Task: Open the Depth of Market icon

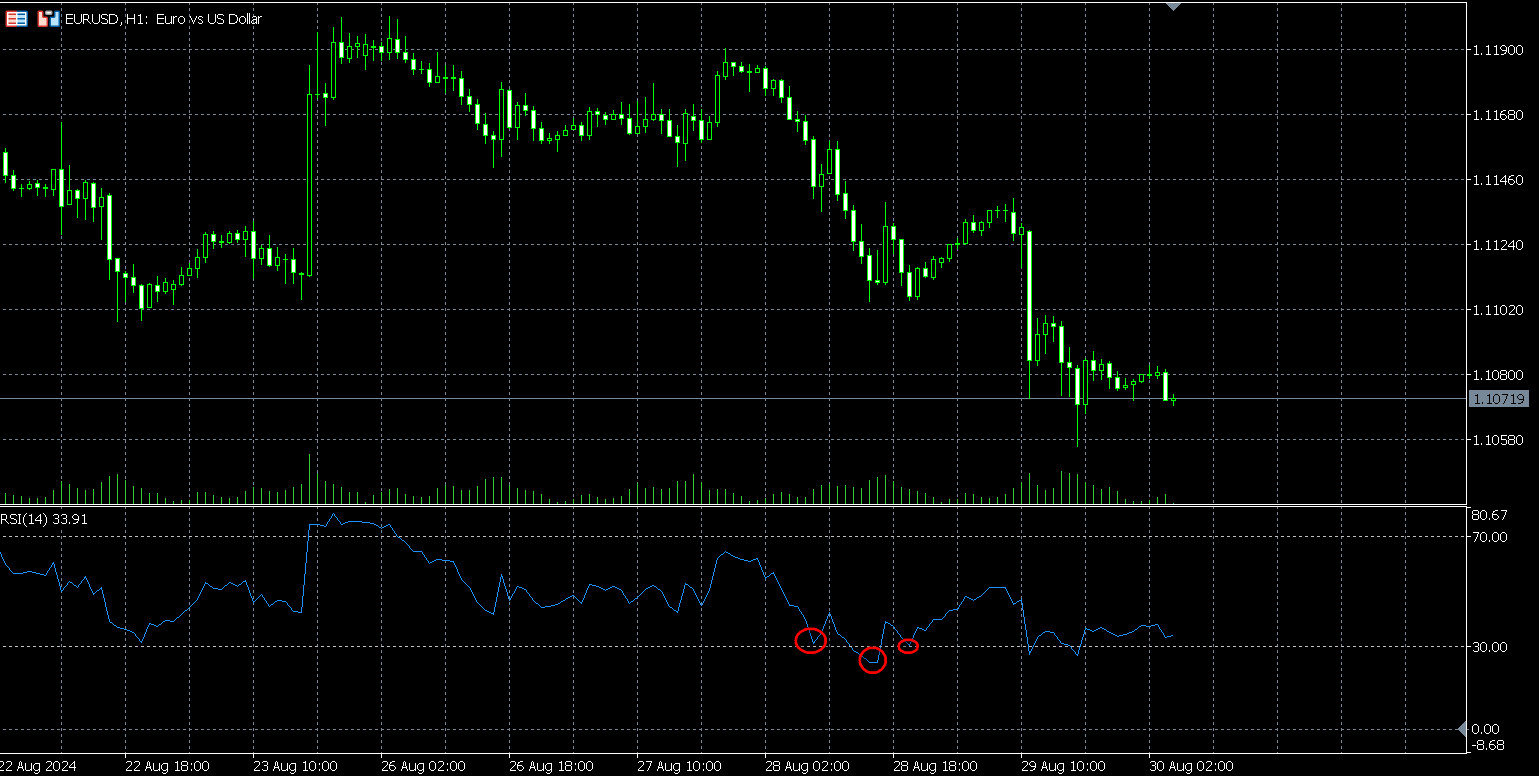Action: coord(16,18)
